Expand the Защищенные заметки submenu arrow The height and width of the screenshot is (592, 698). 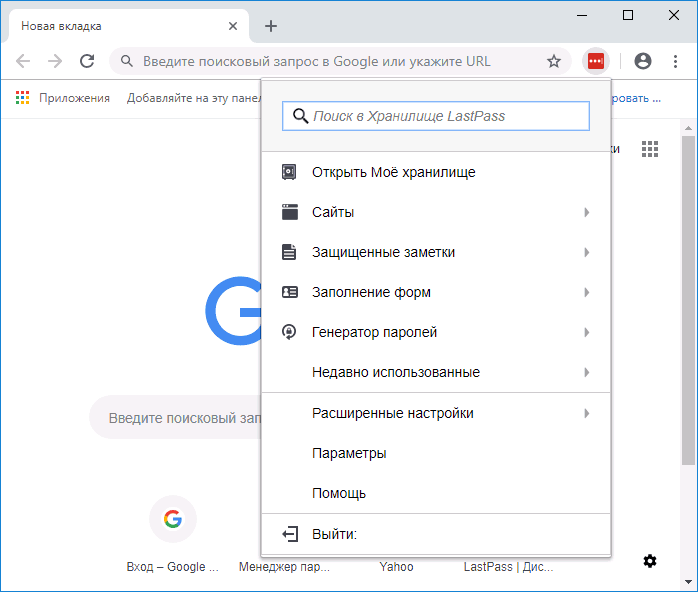(x=587, y=252)
